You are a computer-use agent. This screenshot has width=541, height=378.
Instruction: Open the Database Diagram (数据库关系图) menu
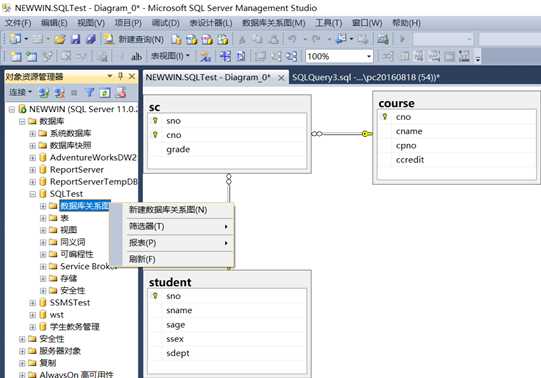(x=274, y=23)
